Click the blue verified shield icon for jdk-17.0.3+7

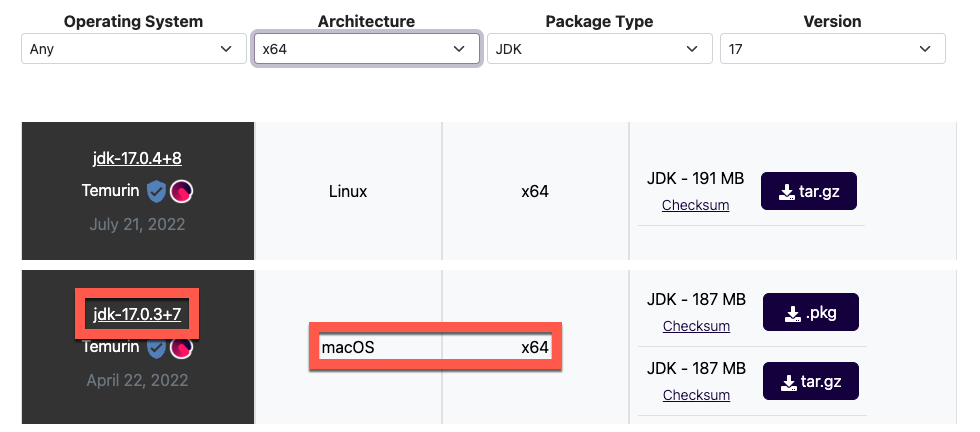156,348
